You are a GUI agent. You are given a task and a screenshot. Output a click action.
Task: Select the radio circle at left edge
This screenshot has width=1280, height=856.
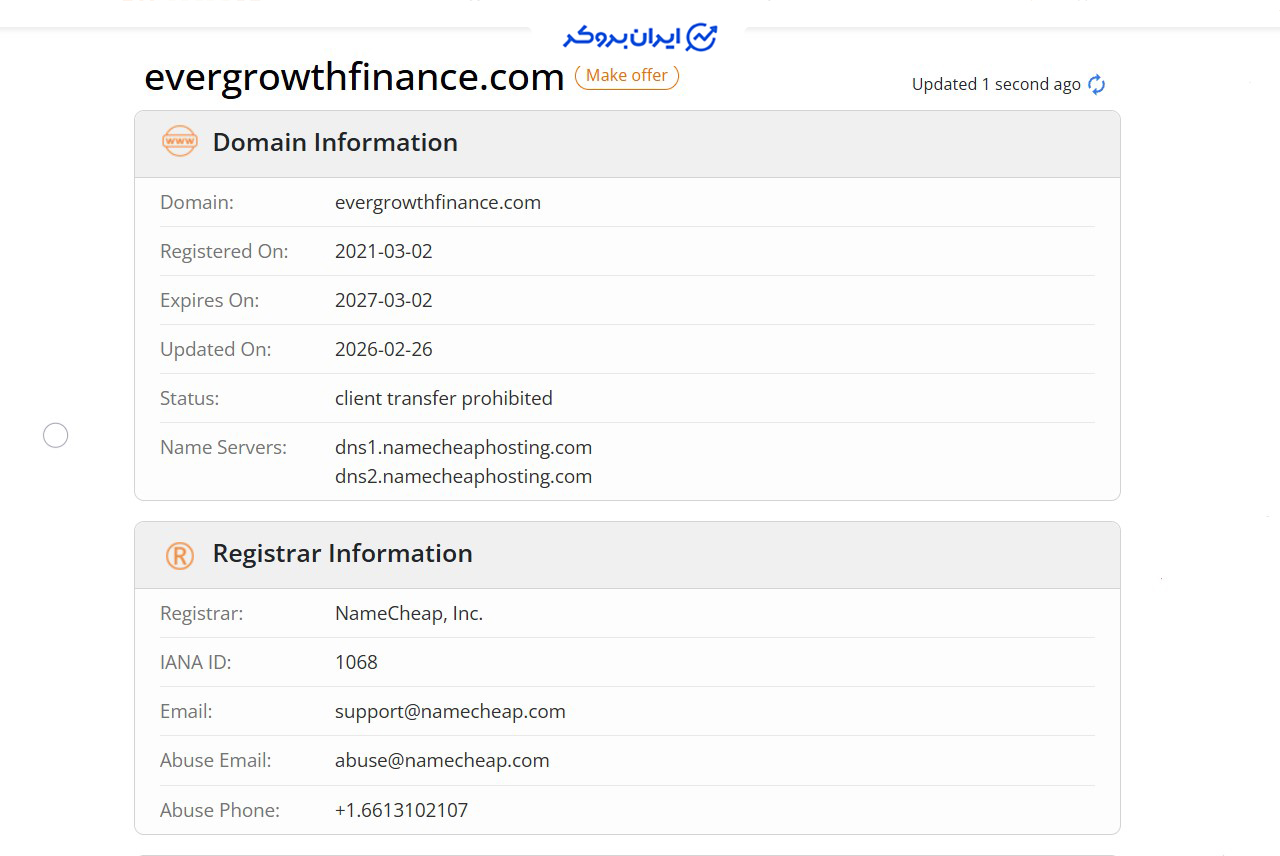point(56,435)
